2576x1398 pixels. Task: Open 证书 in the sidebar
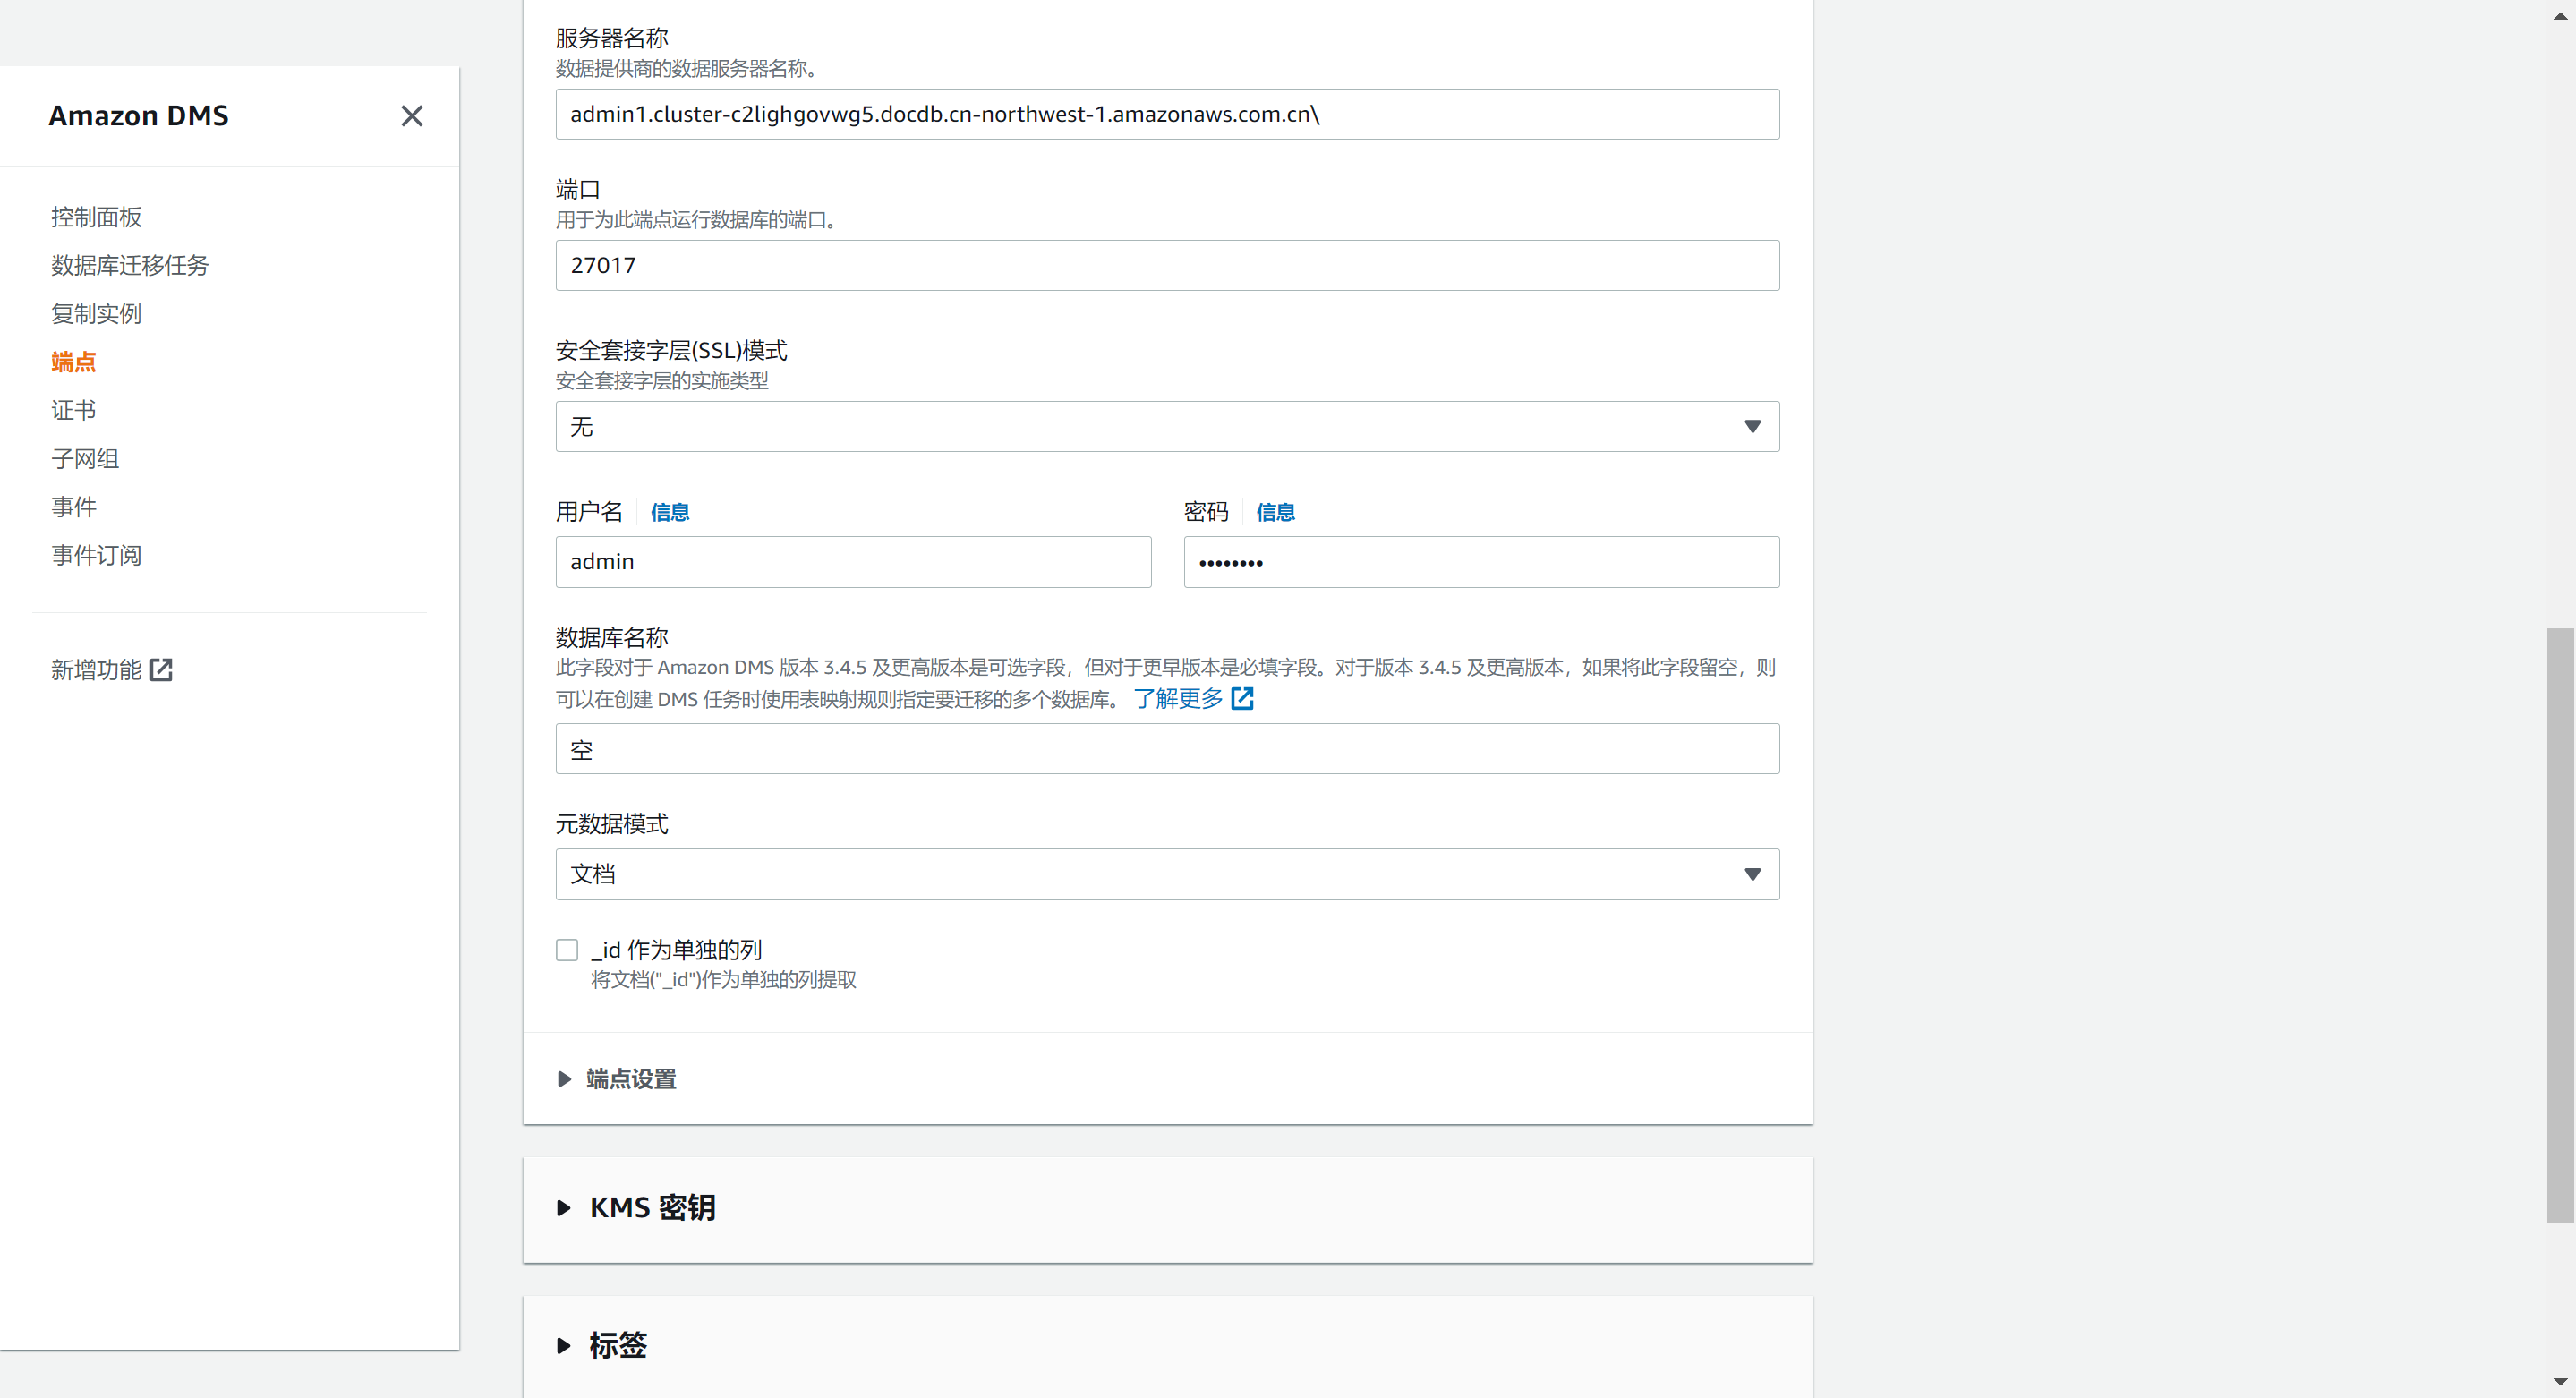[x=73, y=410]
